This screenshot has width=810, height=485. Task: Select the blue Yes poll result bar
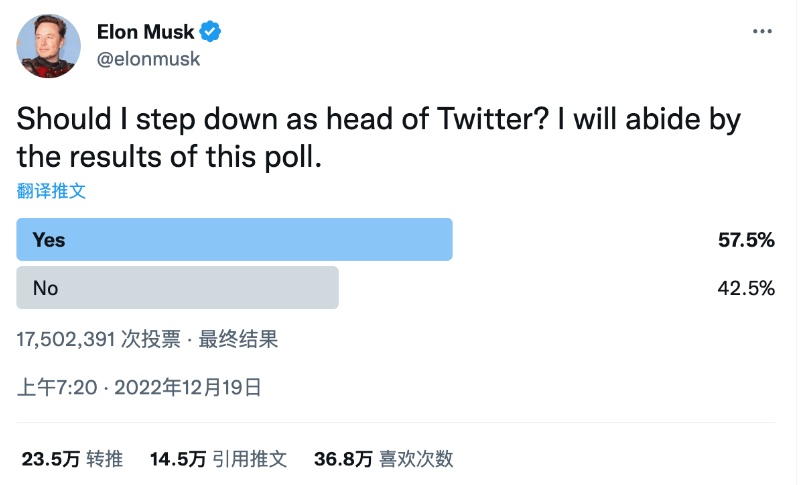[235, 240]
